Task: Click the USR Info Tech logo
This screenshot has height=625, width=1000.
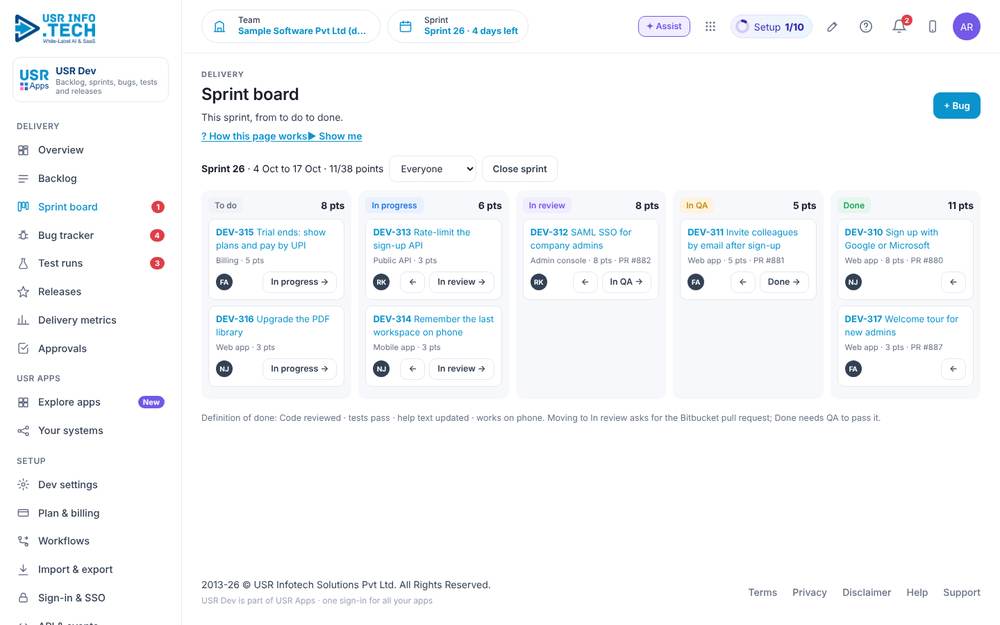Action: coord(55,28)
